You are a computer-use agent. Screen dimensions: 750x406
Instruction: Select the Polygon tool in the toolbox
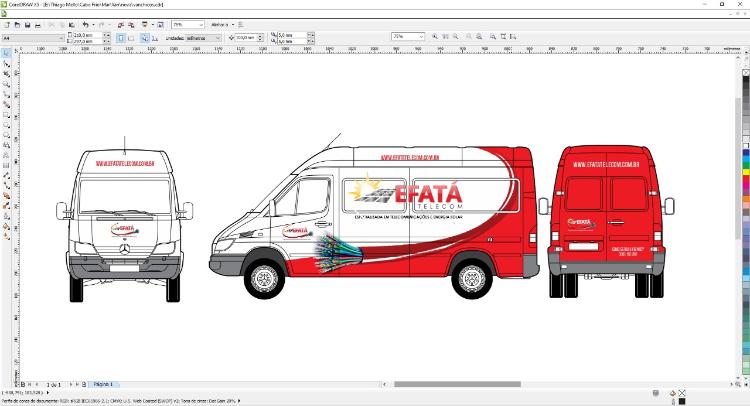[6, 135]
